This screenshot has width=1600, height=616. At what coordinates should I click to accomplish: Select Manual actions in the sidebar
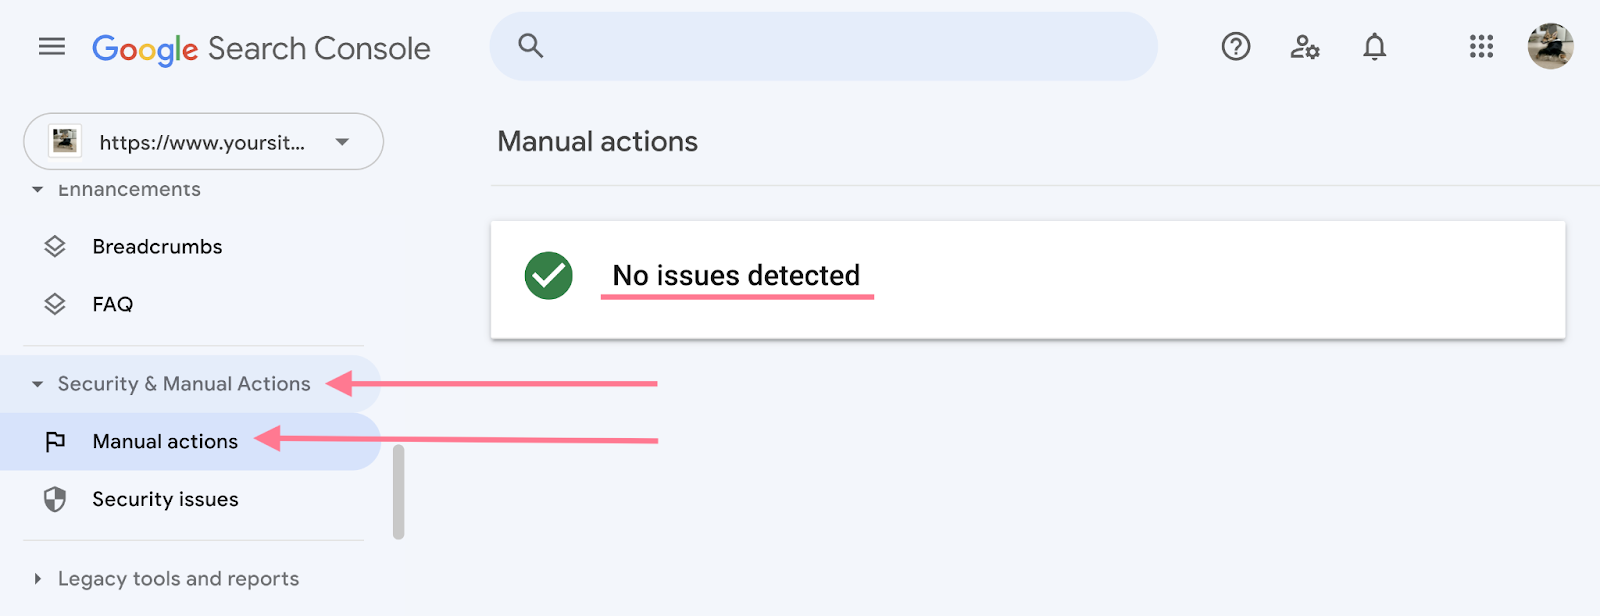(x=165, y=441)
